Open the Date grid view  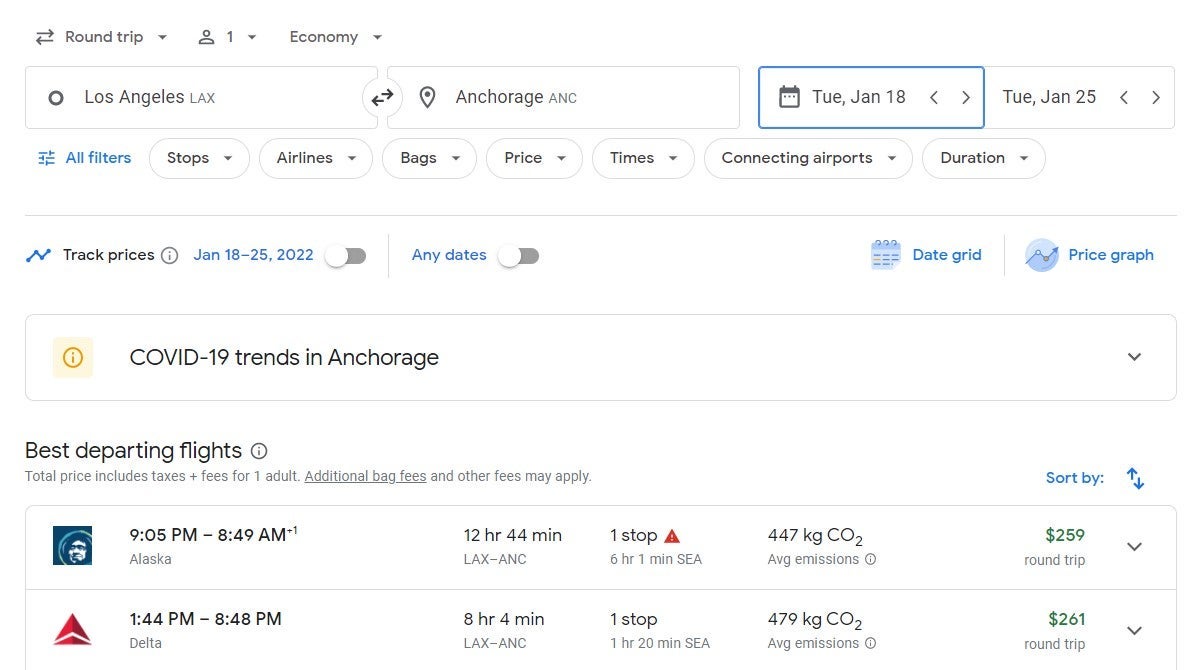[926, 255]
